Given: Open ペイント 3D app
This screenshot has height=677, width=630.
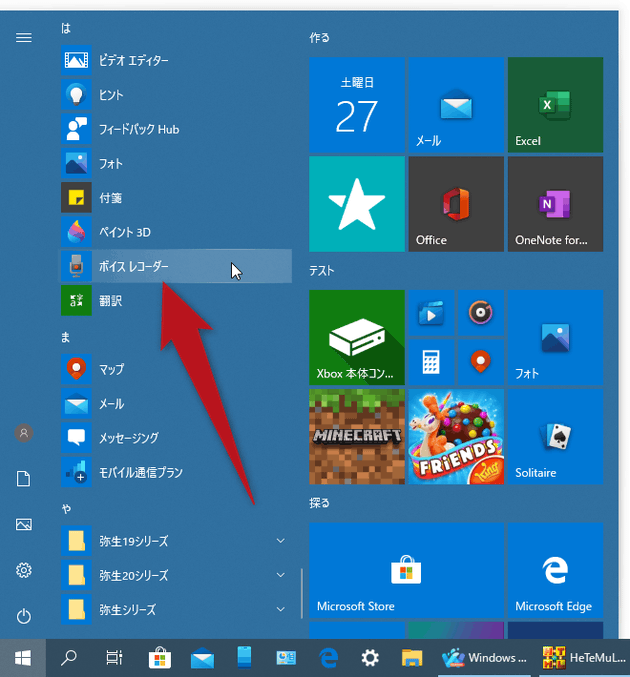Looking at the screenshot, I should 176,232.
